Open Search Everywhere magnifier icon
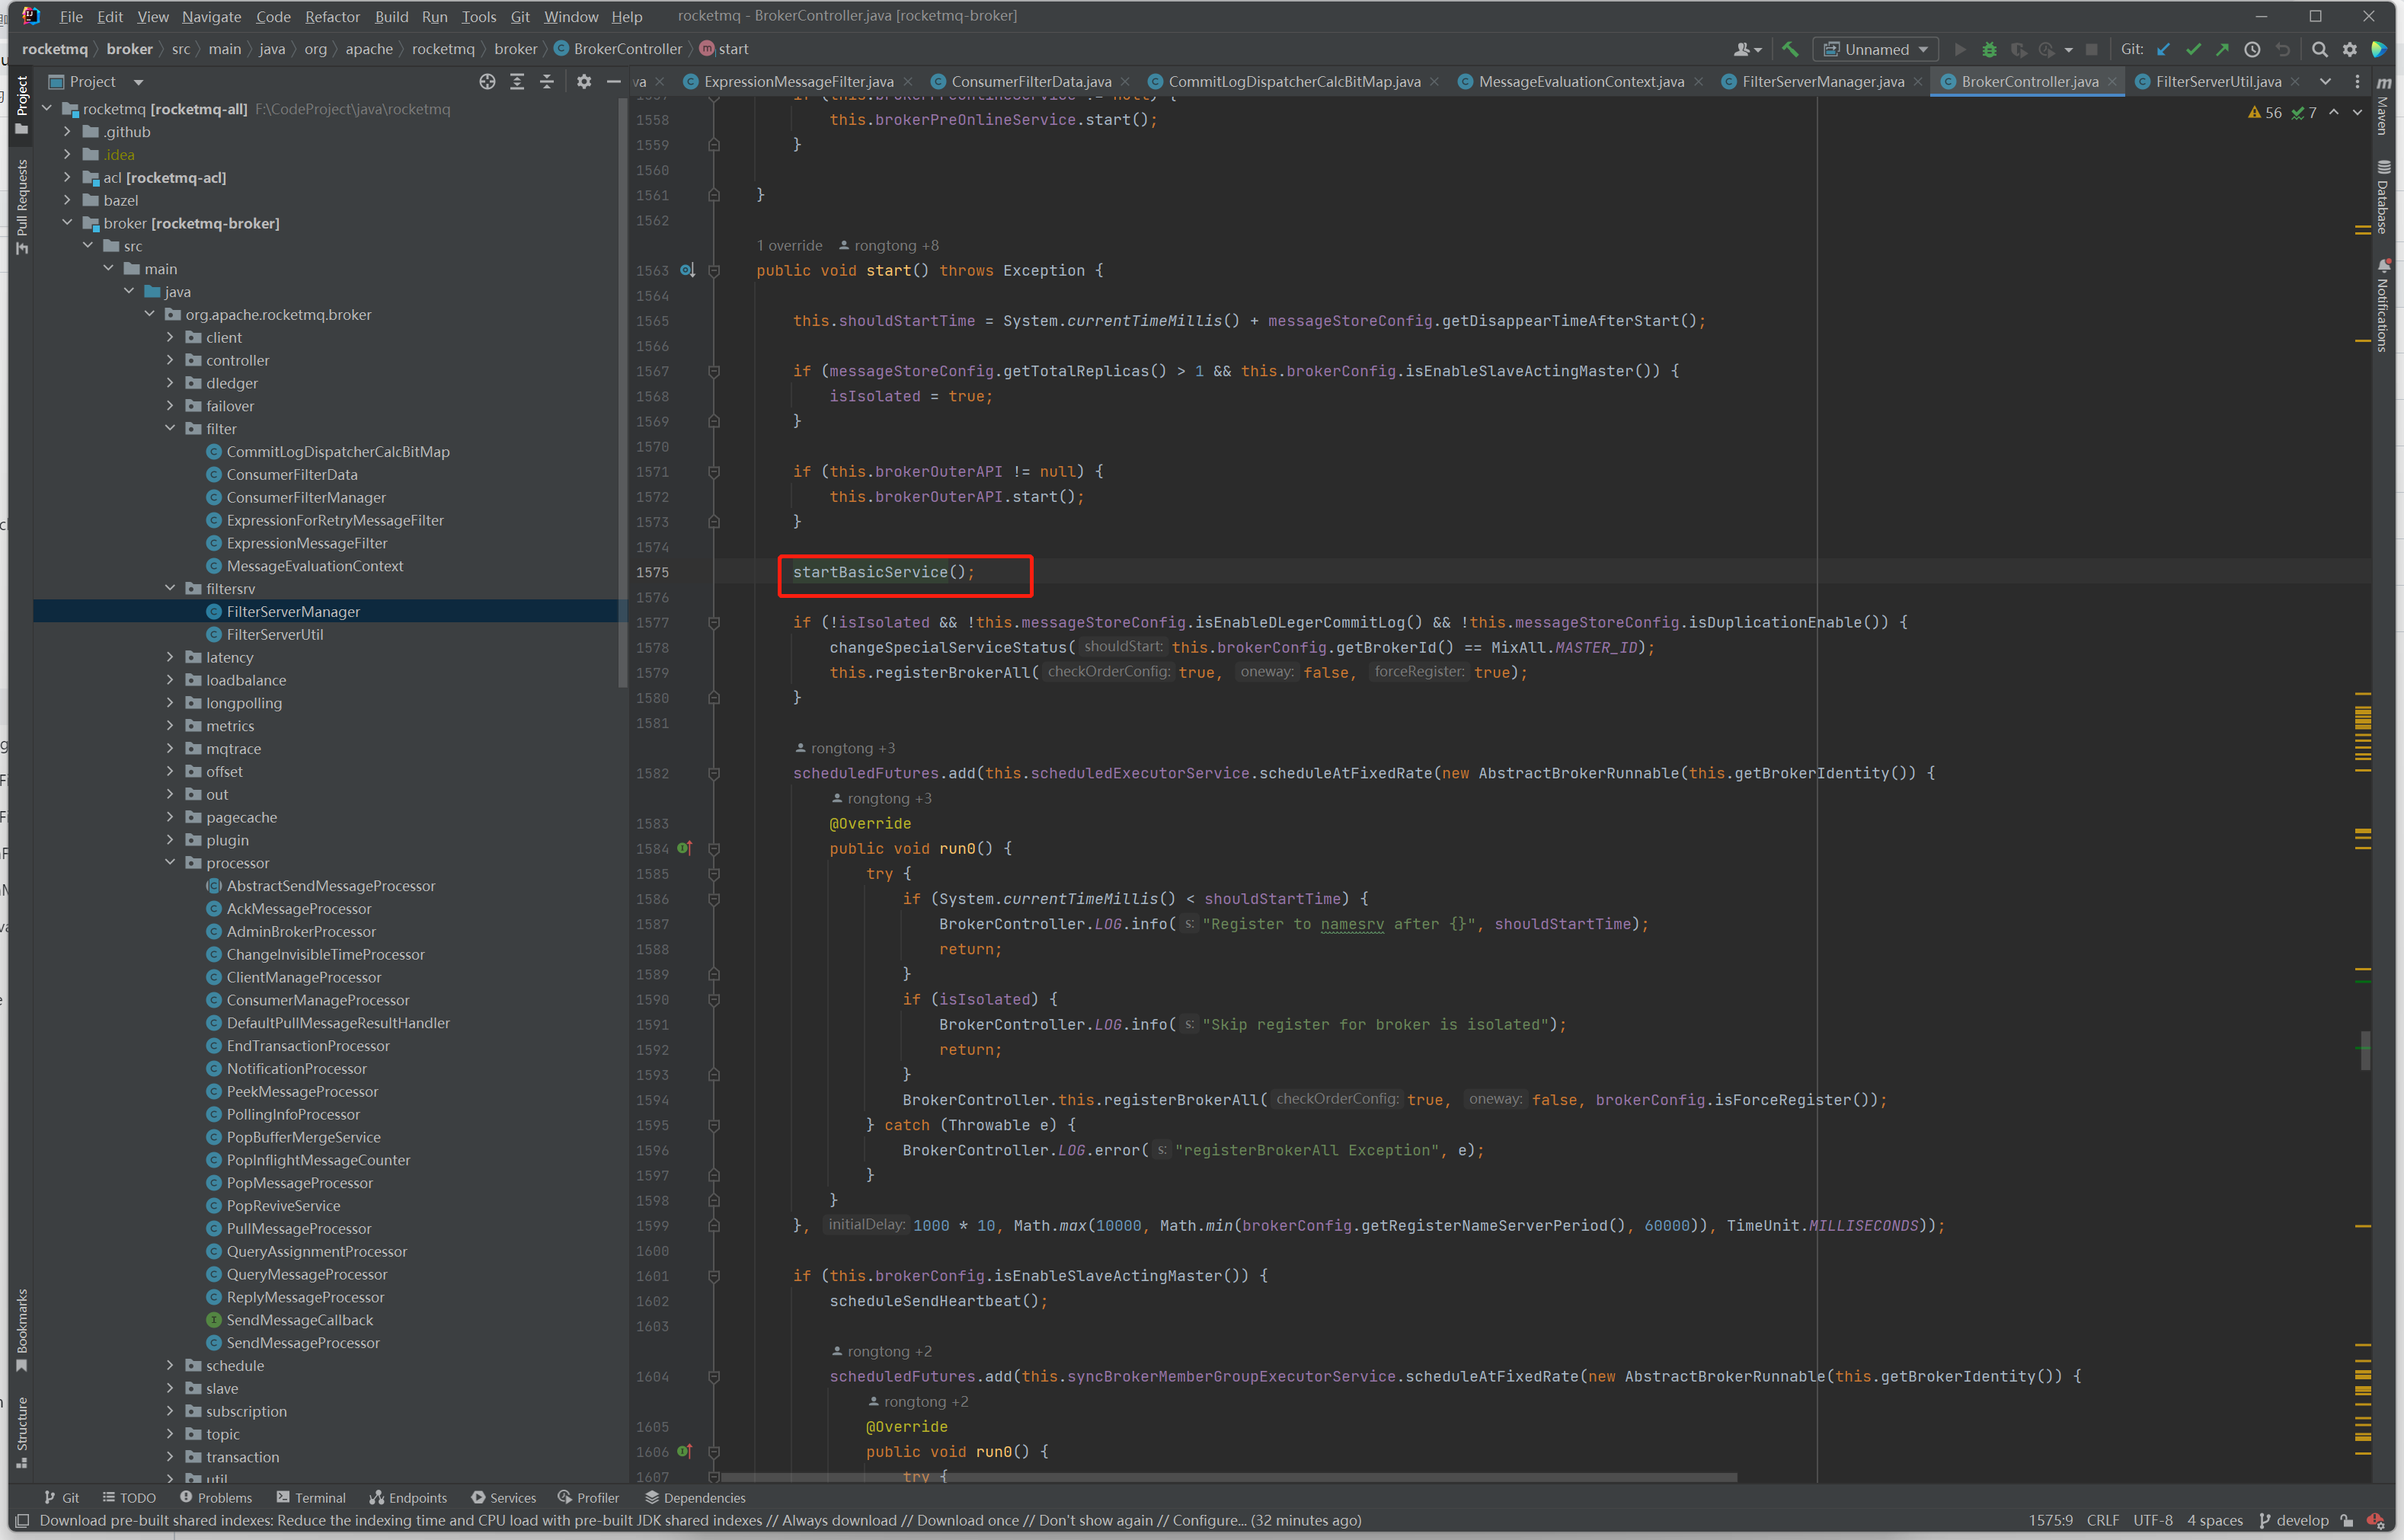 [2320, 49]
